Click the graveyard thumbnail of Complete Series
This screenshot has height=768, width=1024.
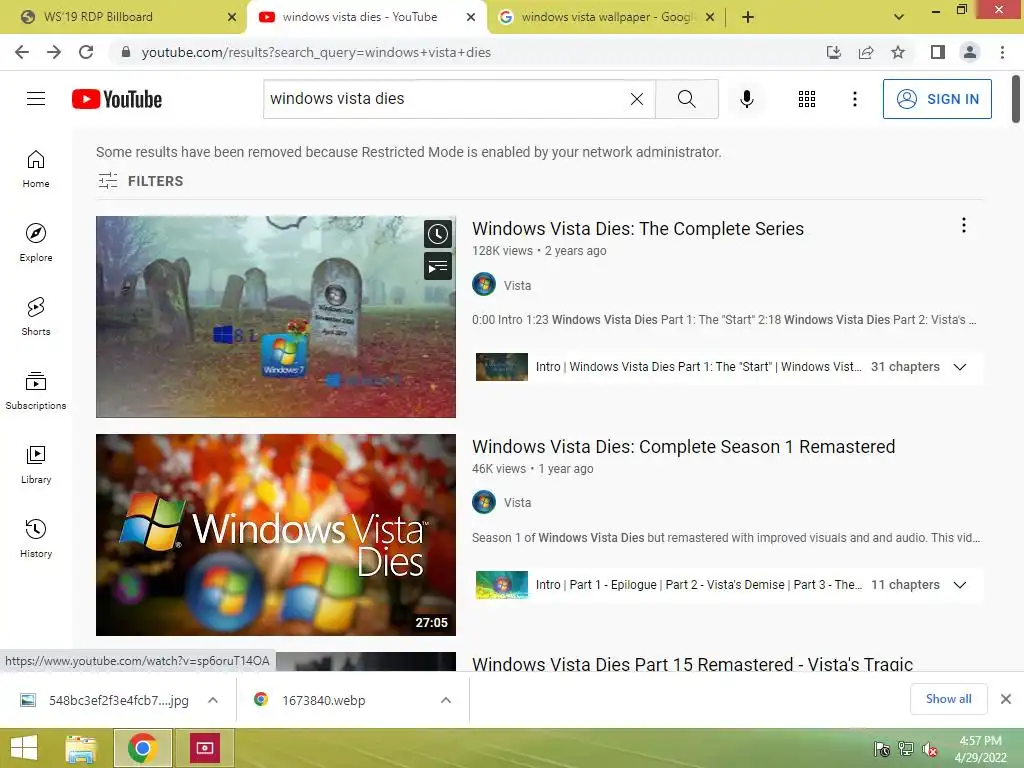click(276, 317)
